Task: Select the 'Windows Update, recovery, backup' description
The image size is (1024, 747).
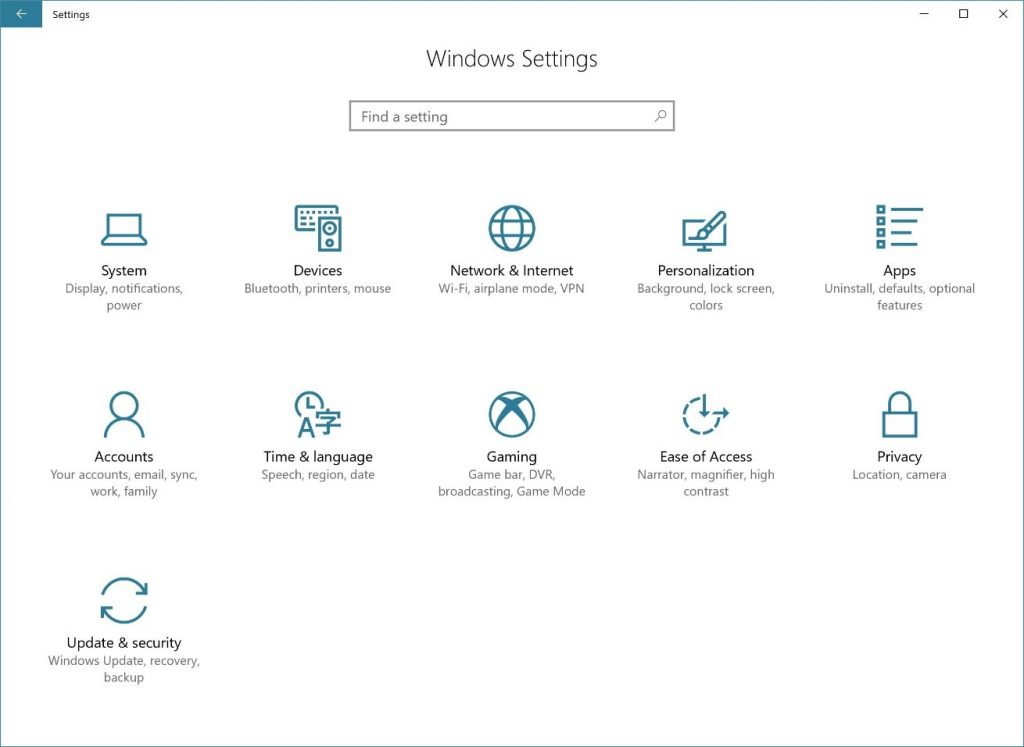Action: (124, 669)
